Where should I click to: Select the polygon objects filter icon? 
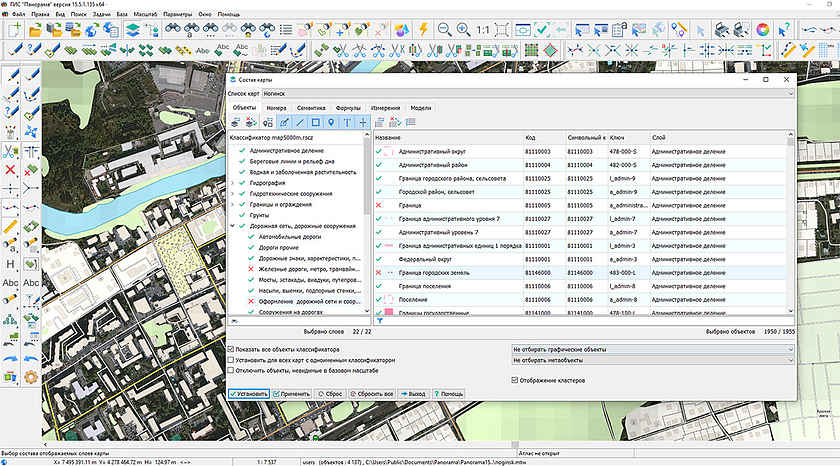point(315,122)
